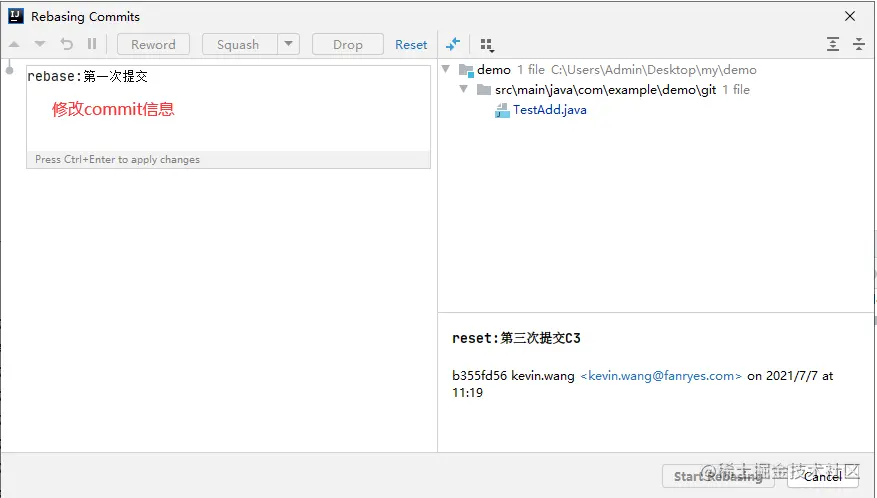Click commit title reset:第三次提交C3
This screenshot has width=877, height=498.
pyautogui.click(x=516, y=338)
